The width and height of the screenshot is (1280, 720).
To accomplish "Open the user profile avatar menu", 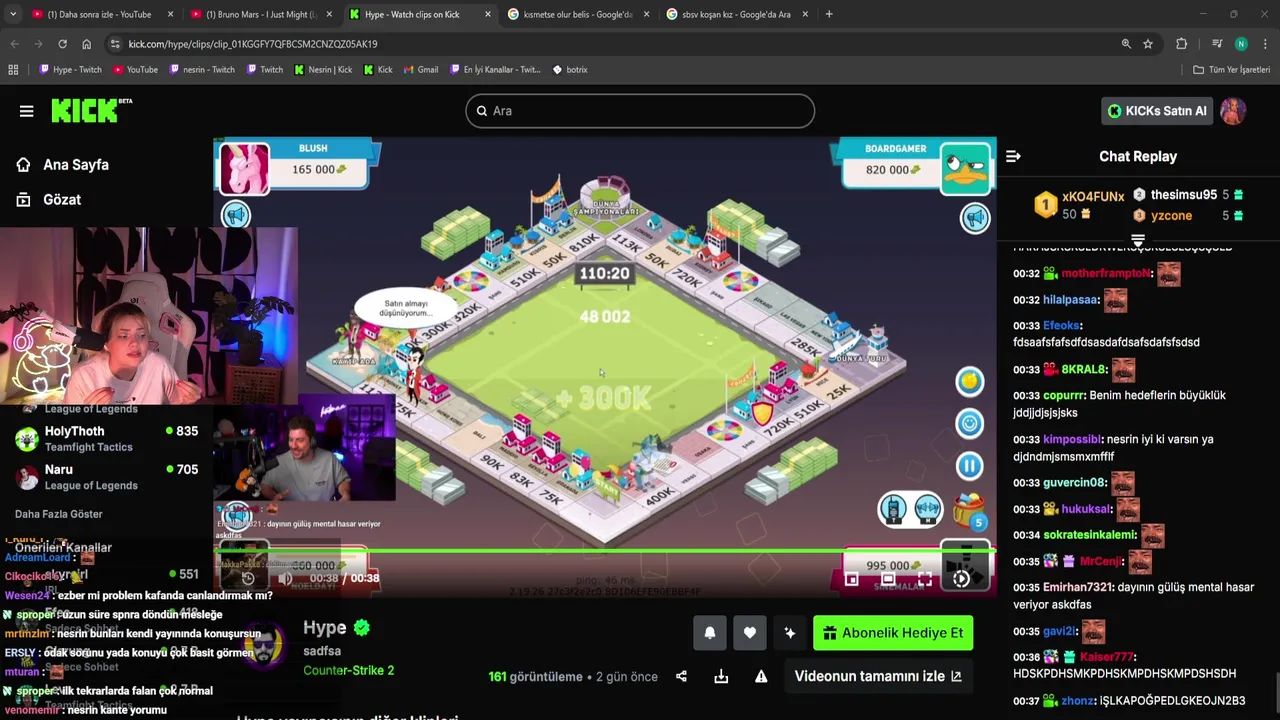I will (x=1233, y=111).
